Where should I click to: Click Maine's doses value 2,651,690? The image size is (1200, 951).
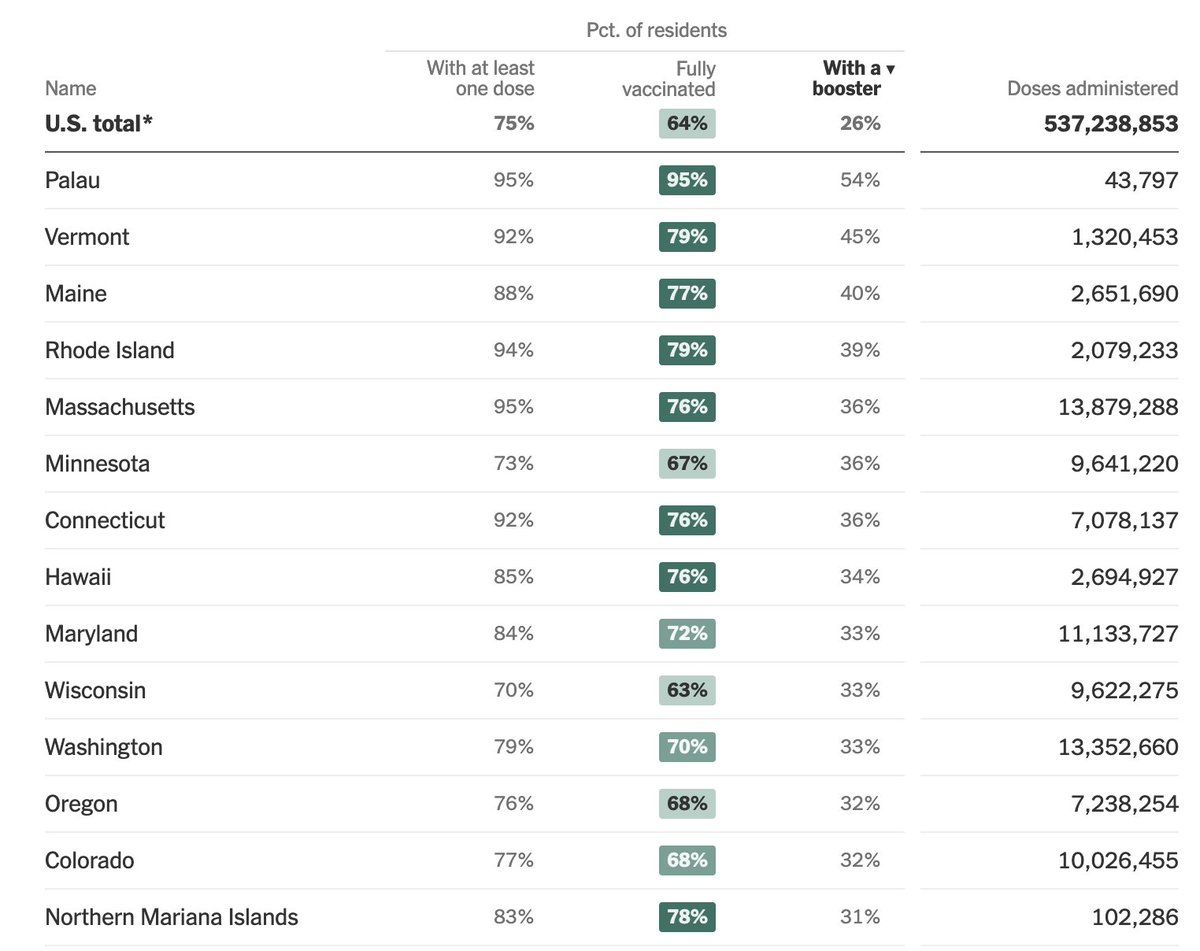(1124, 294)
